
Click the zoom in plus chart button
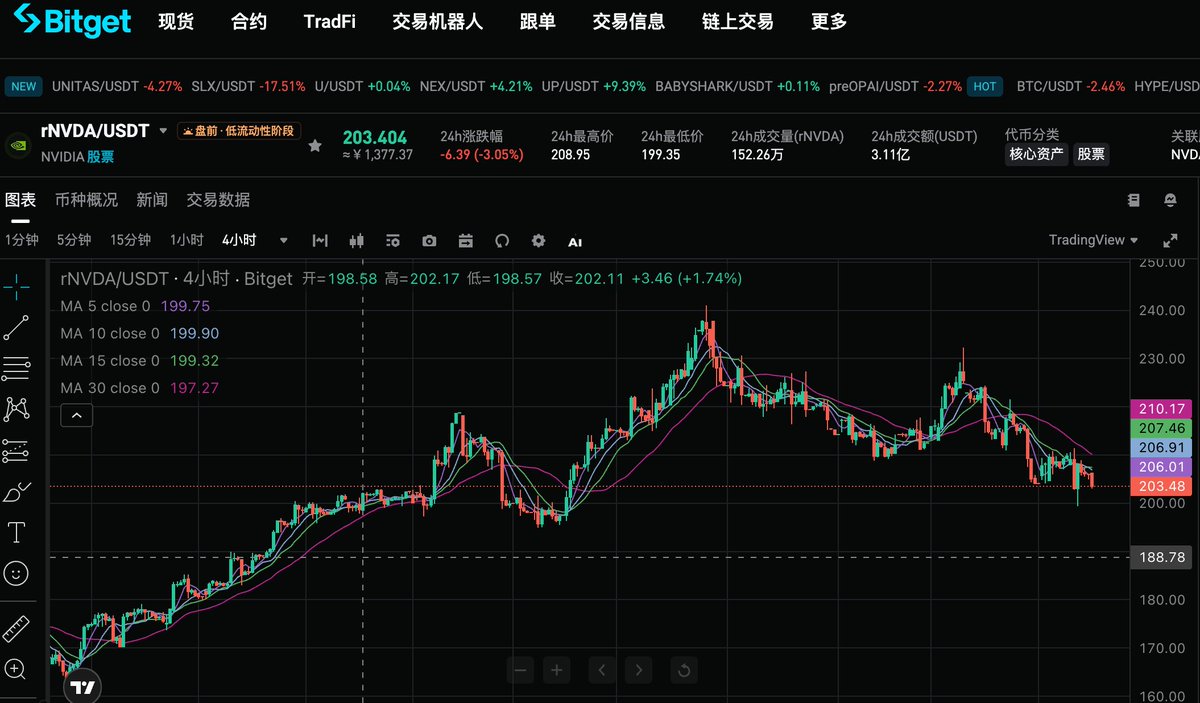pyautogui.click(x=556, y=669)
